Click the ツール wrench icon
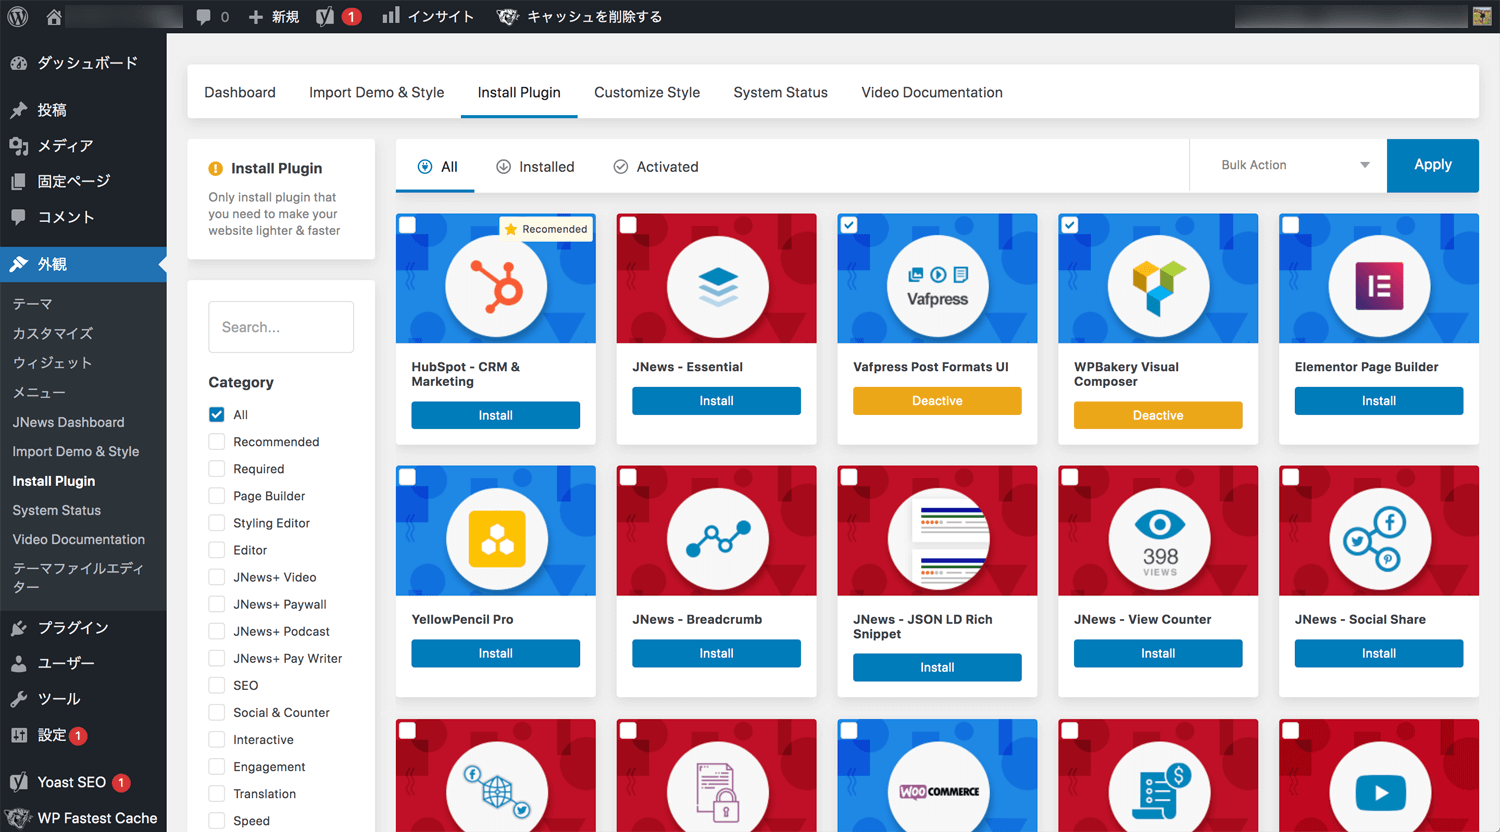Viewport: 1500px width, 832px height. click(19, 699)
